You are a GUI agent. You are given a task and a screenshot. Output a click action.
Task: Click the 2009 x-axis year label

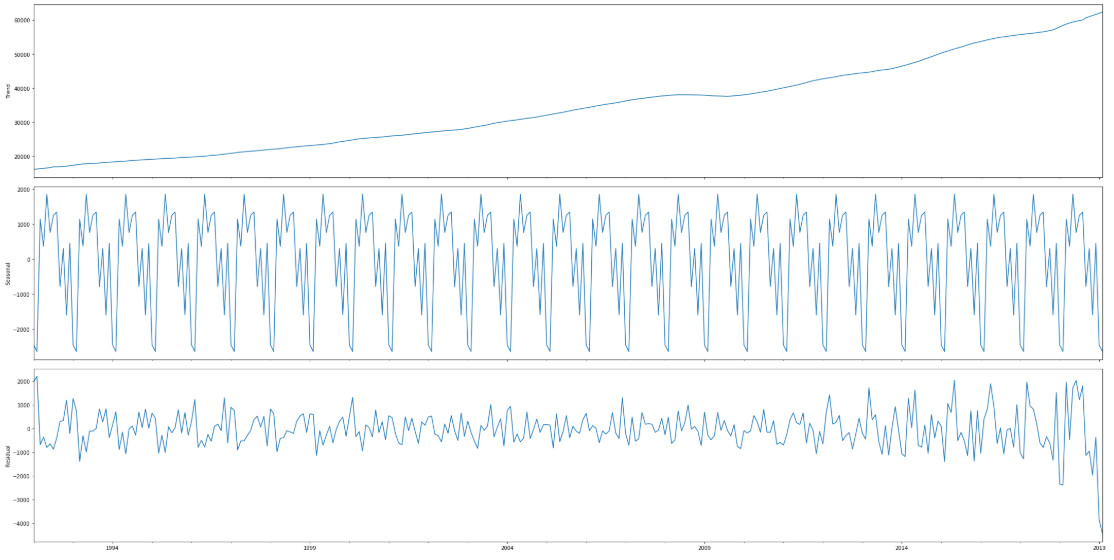[x=704, y=548]
